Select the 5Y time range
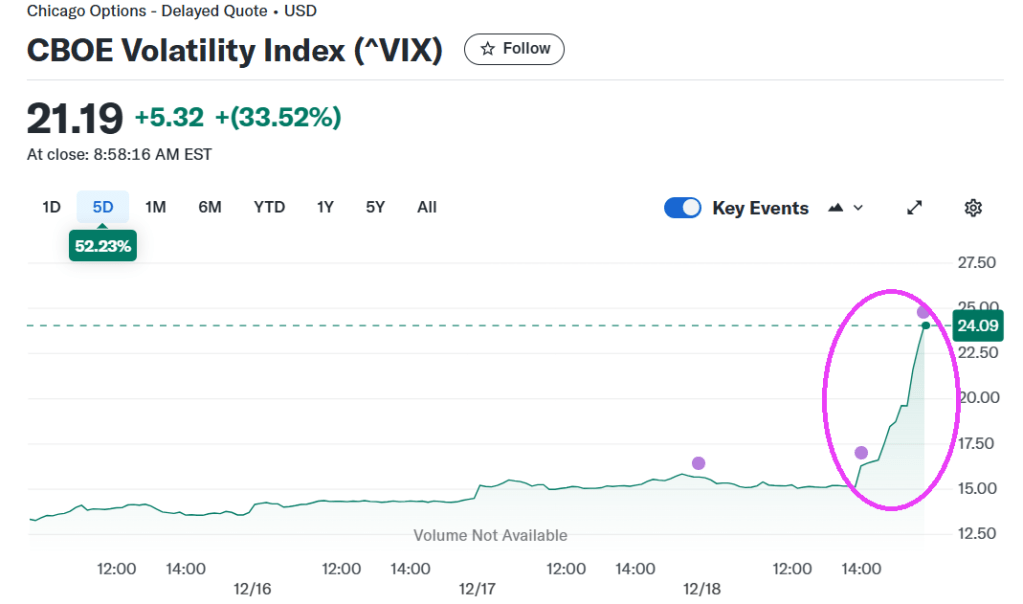 (375, 207)
